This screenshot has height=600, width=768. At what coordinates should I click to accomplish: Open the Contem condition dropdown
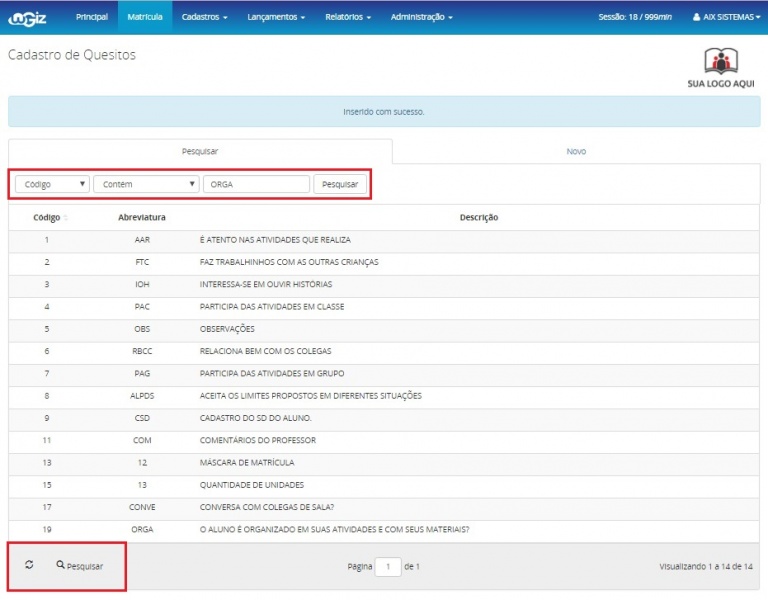[146, 184]
